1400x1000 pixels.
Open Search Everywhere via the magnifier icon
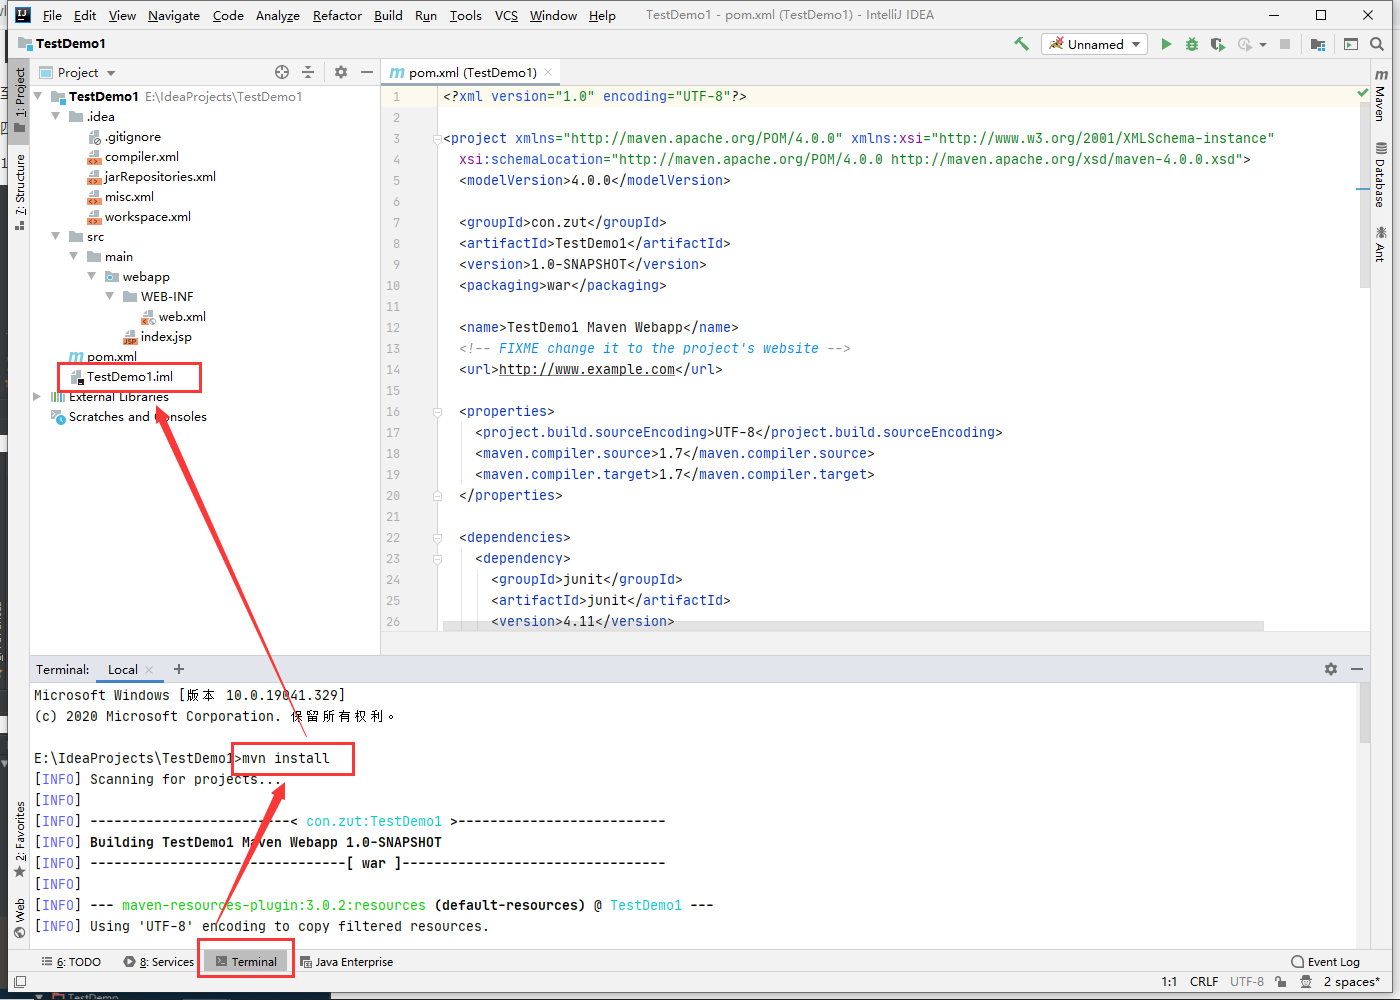click(x=1376, y=44)
